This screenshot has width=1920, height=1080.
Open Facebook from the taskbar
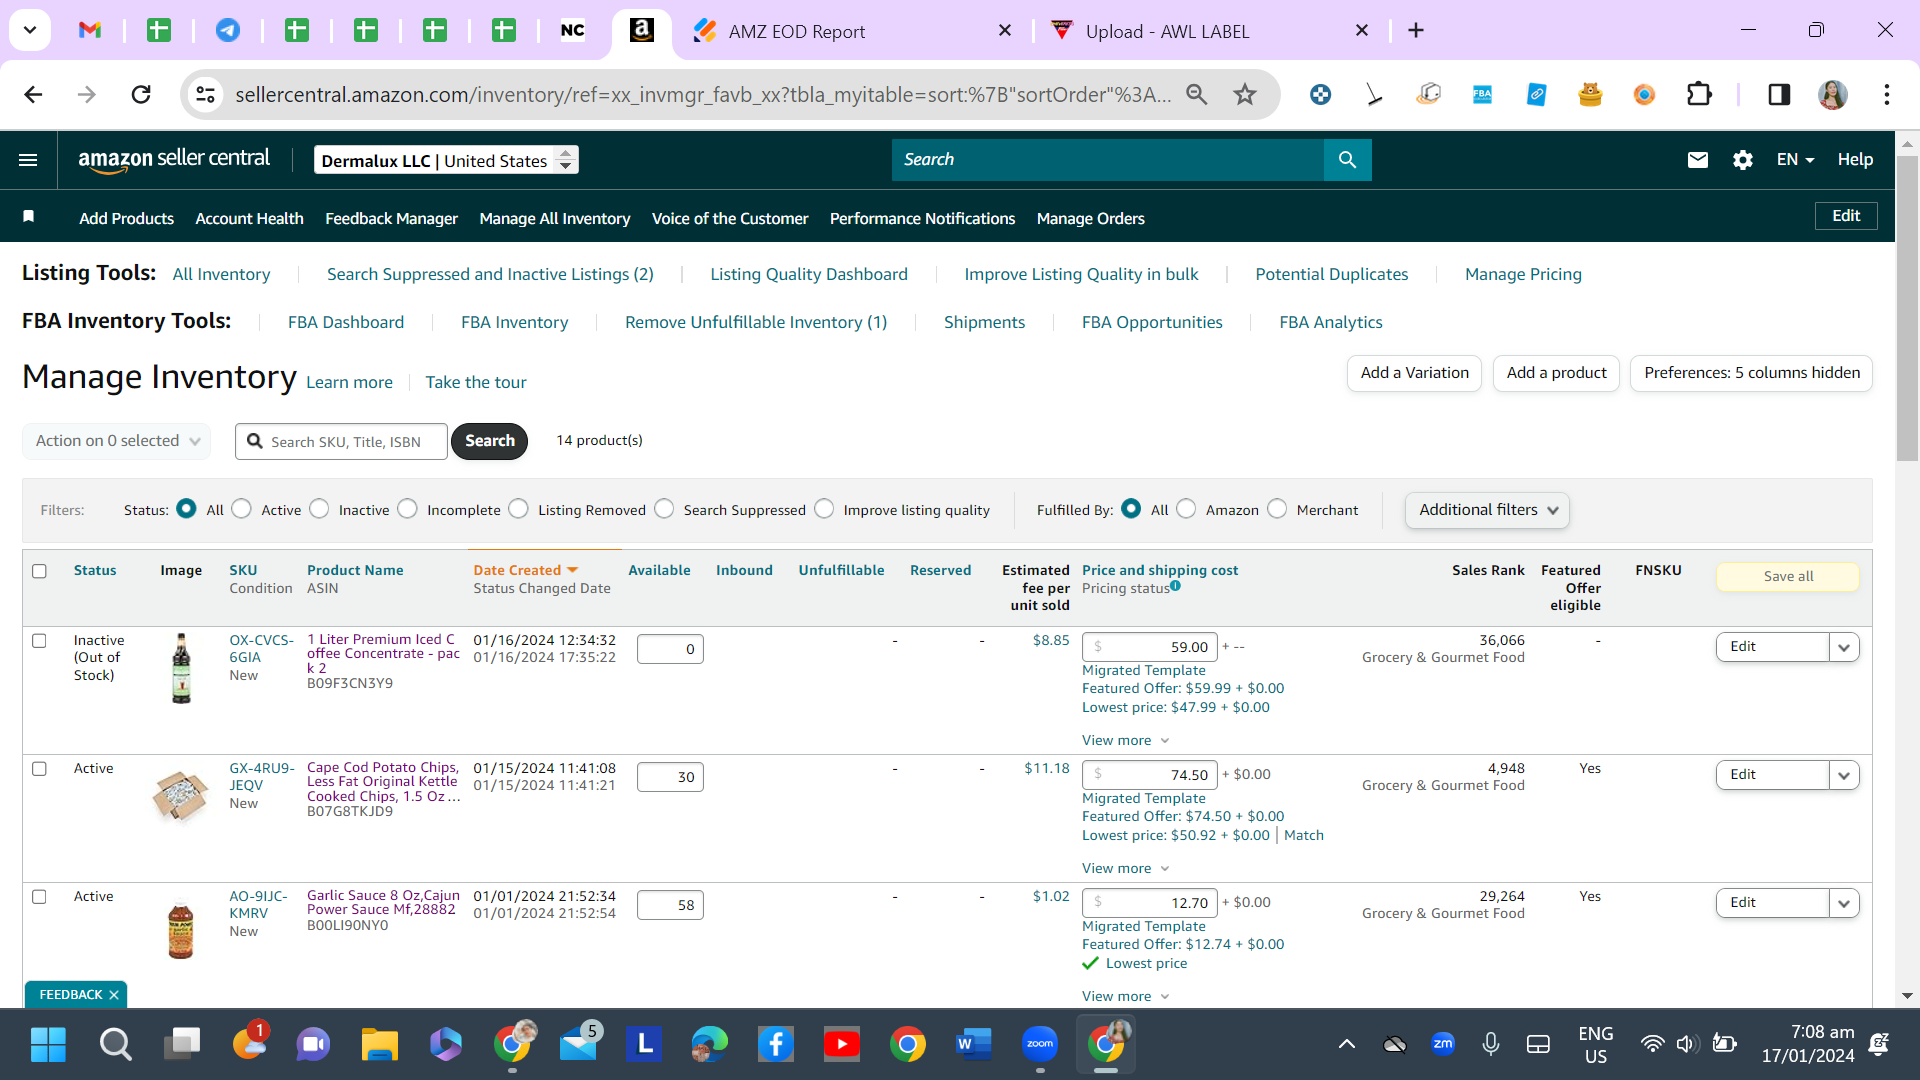776,1044
